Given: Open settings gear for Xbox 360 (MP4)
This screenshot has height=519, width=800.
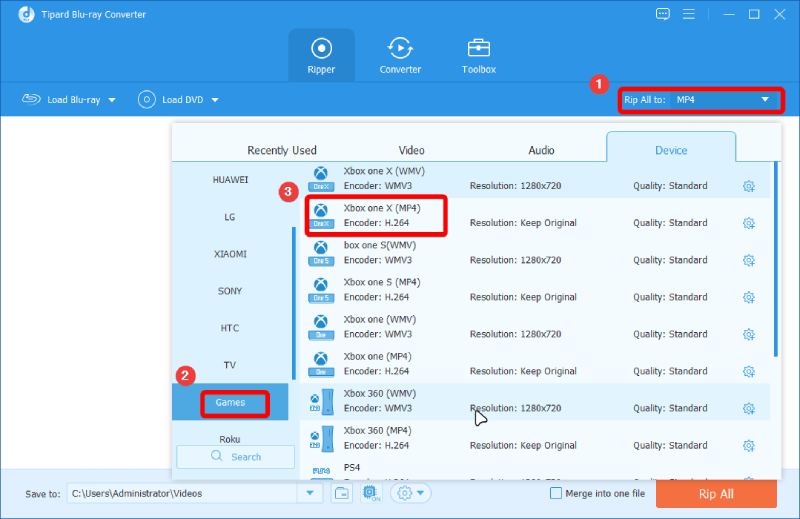Looking at the screenshot, I should (x=748, y=446).
